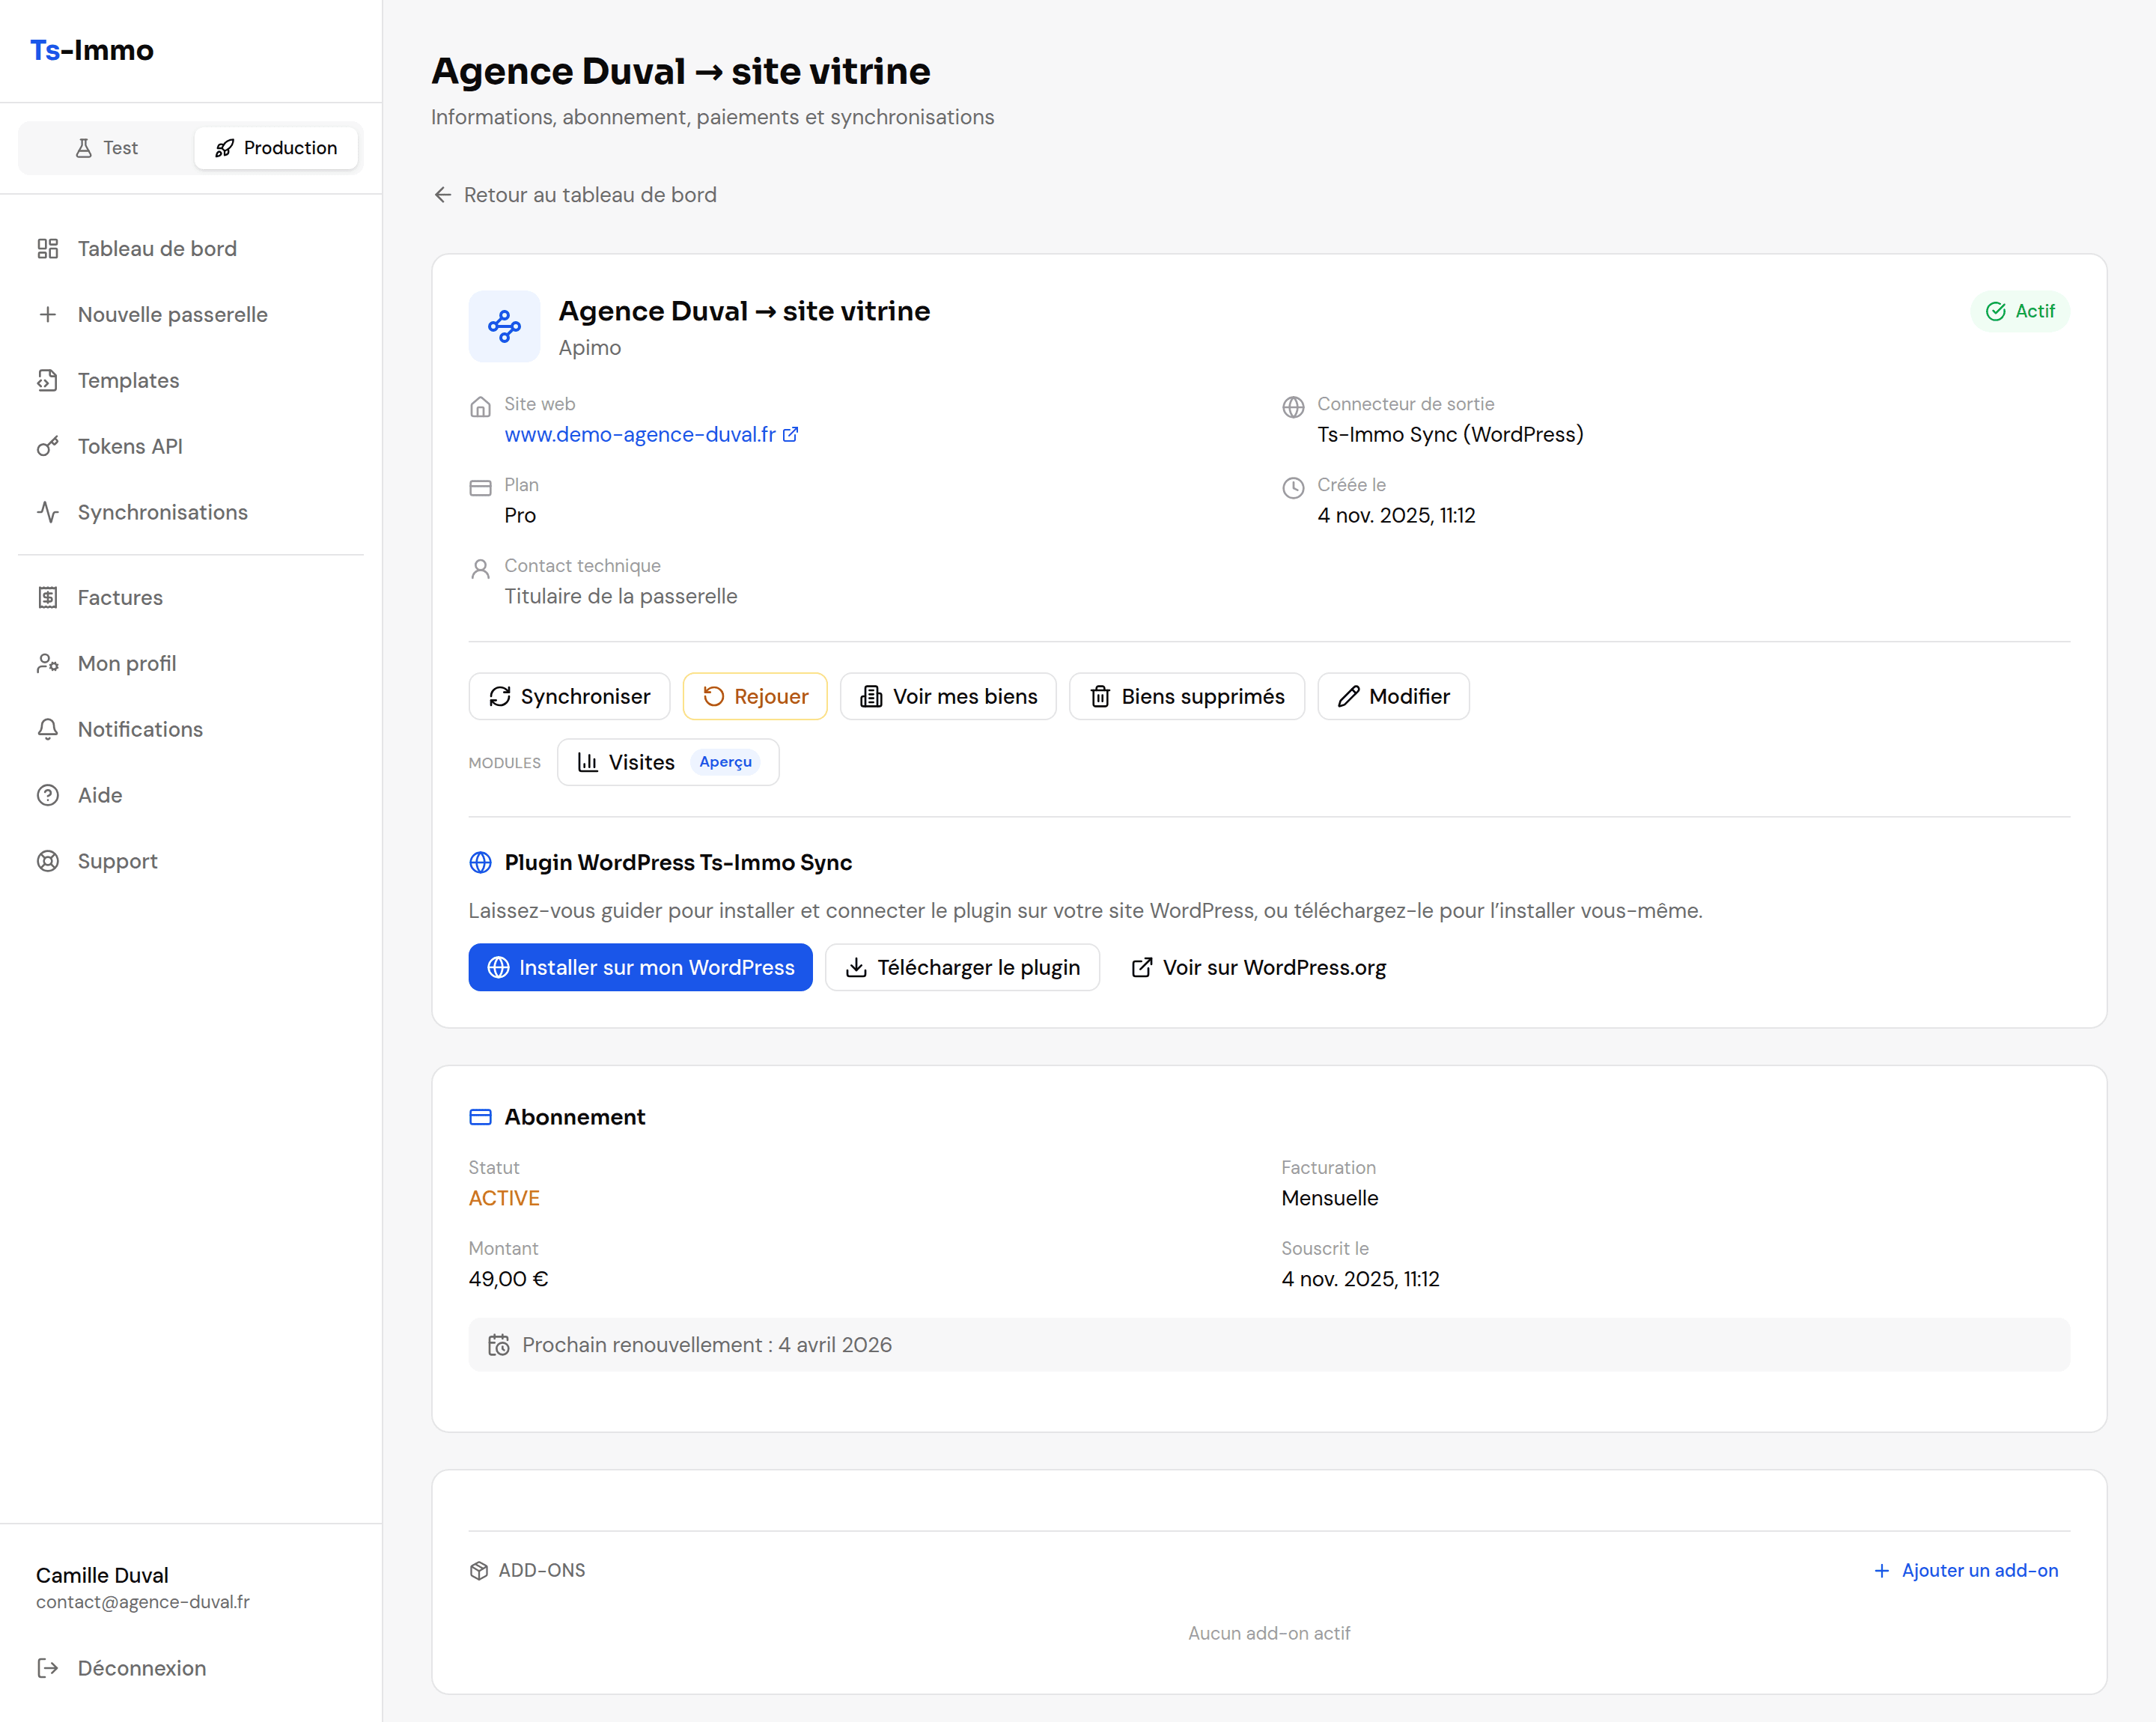This screenshot has height=1722, width=2156.
Task: Click the blue gateway connector icon
Action: click(x=504, y=326)
